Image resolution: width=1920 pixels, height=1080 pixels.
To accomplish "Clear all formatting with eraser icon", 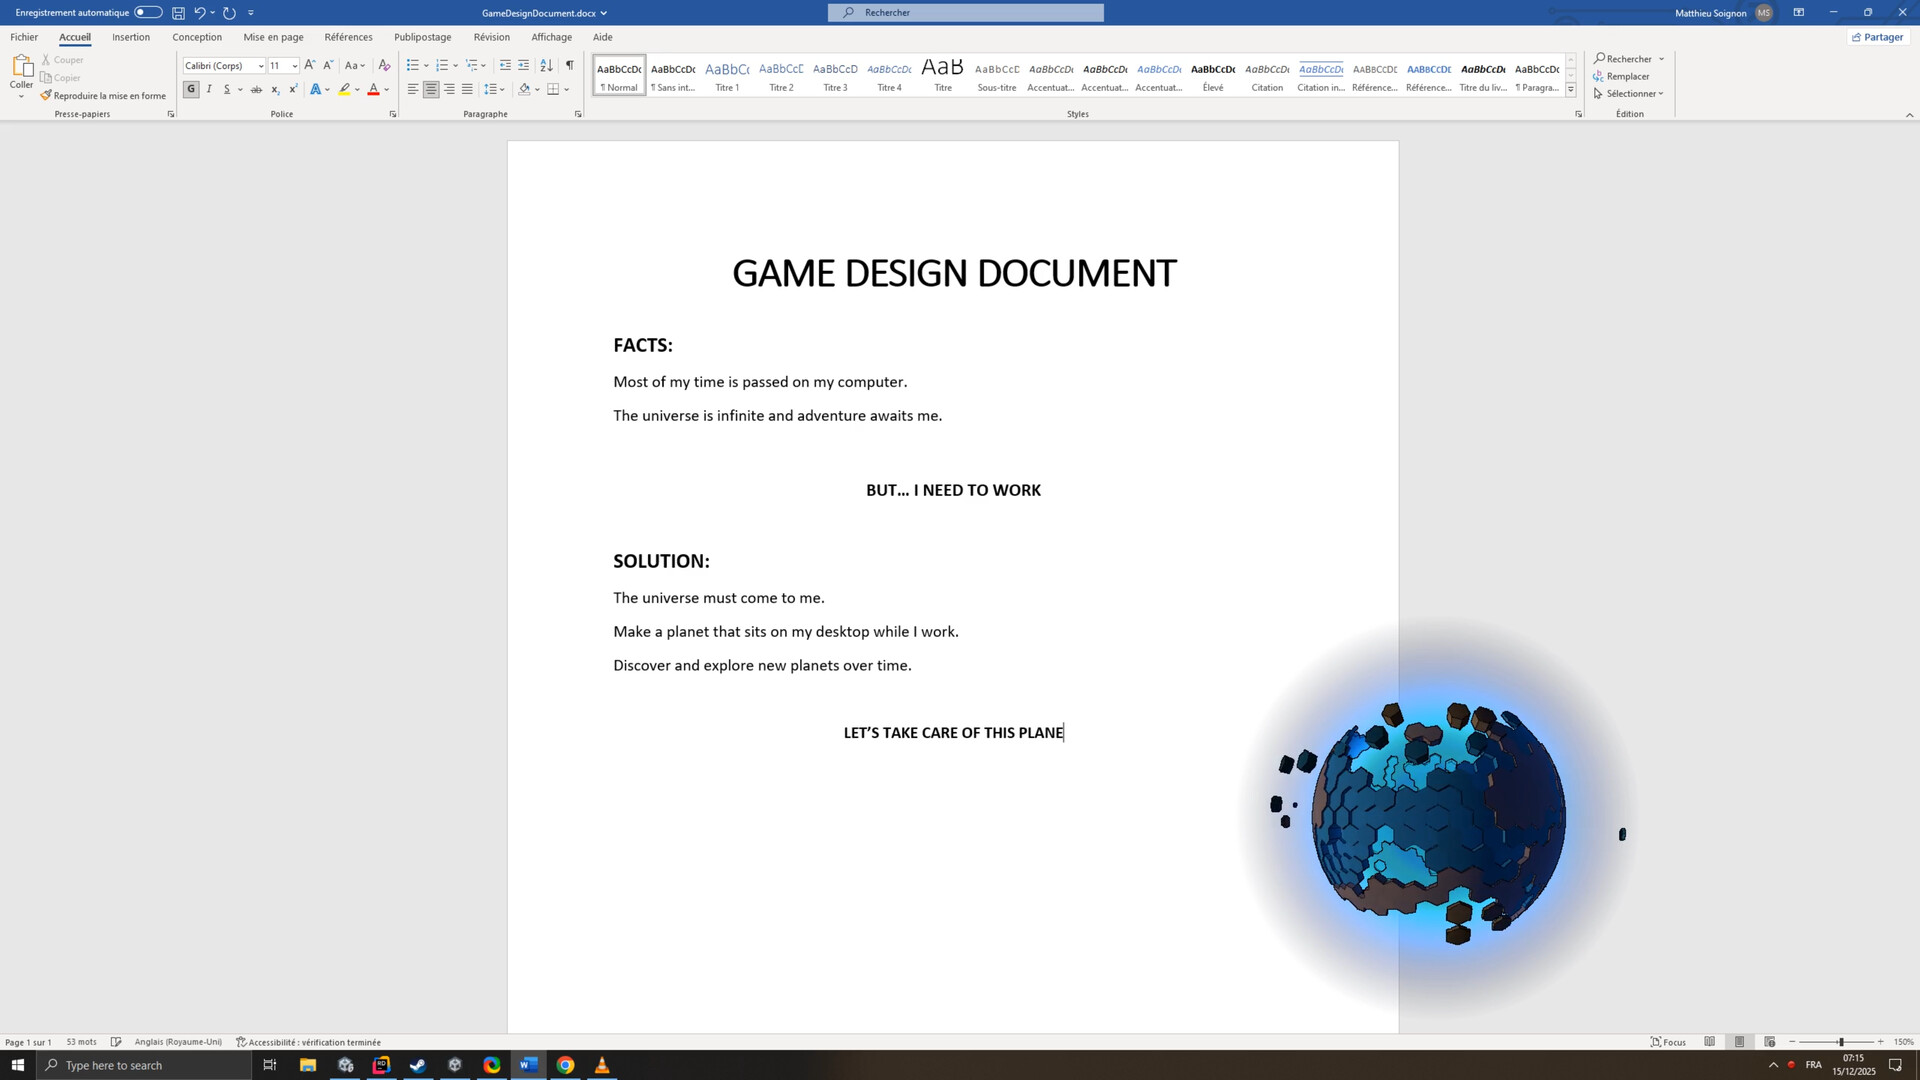I will point(384,65).
